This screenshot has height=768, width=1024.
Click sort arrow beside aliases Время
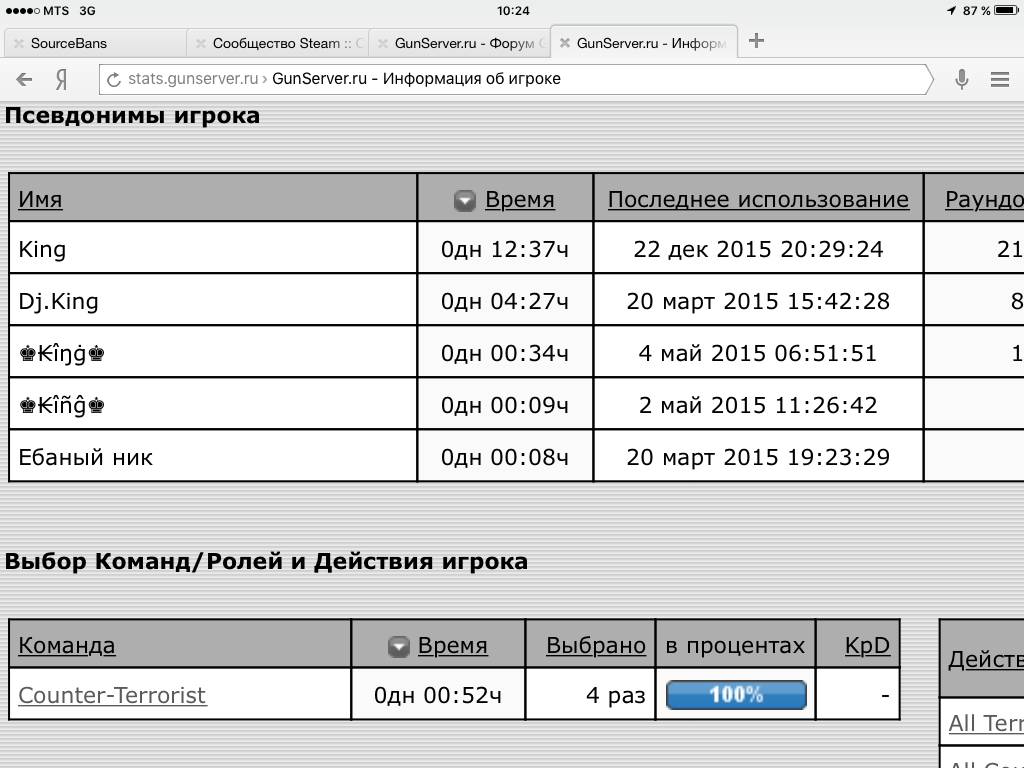click(x=464, y=201)
